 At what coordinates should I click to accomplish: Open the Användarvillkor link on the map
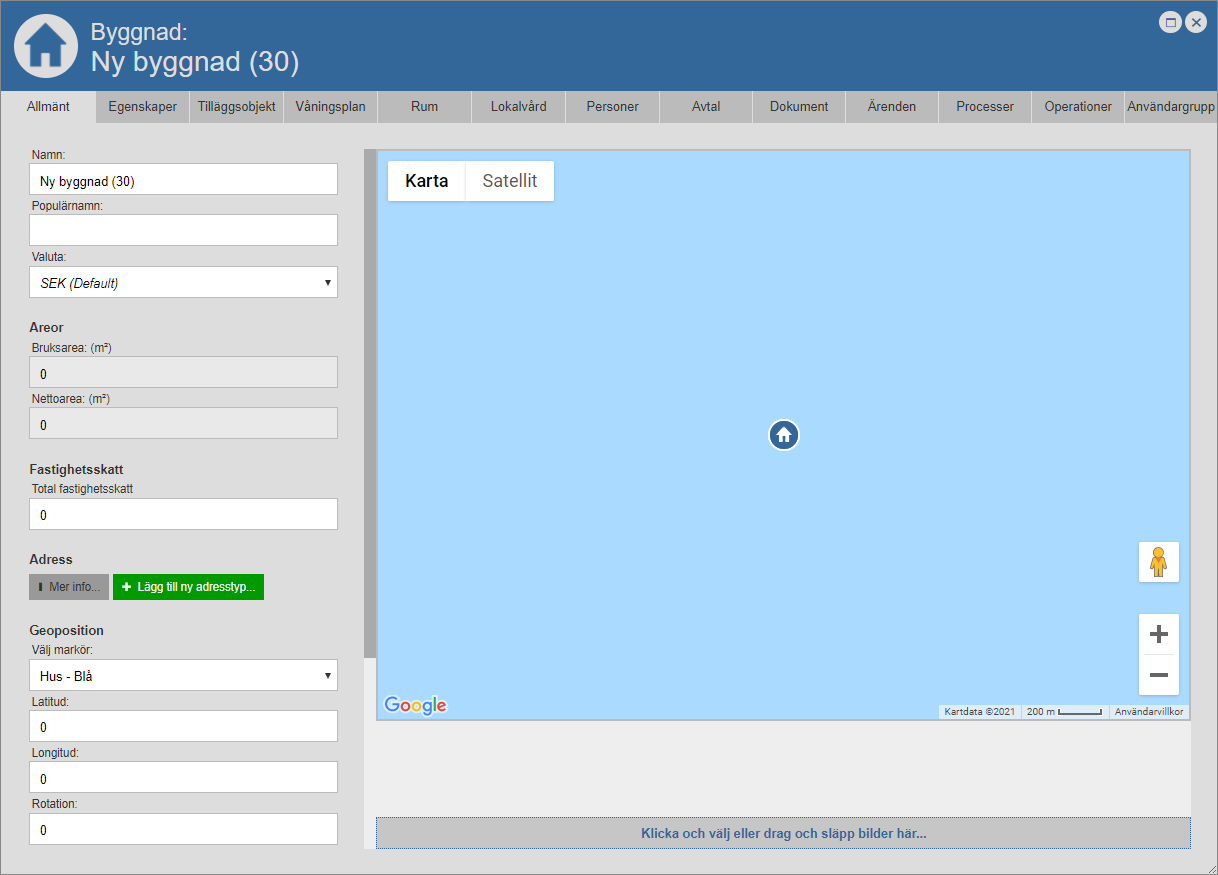click(x=1149, y=712)
